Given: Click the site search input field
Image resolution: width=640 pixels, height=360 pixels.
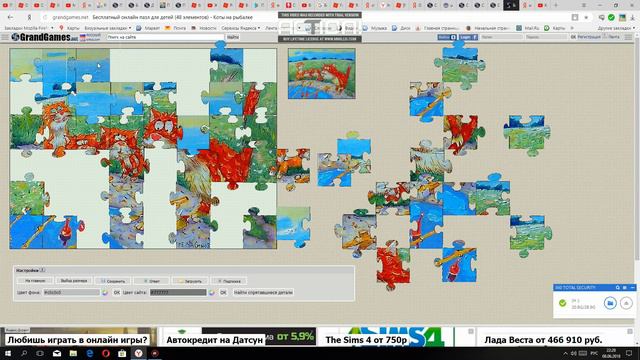Looking at the screenshot, I should (165, 37).
